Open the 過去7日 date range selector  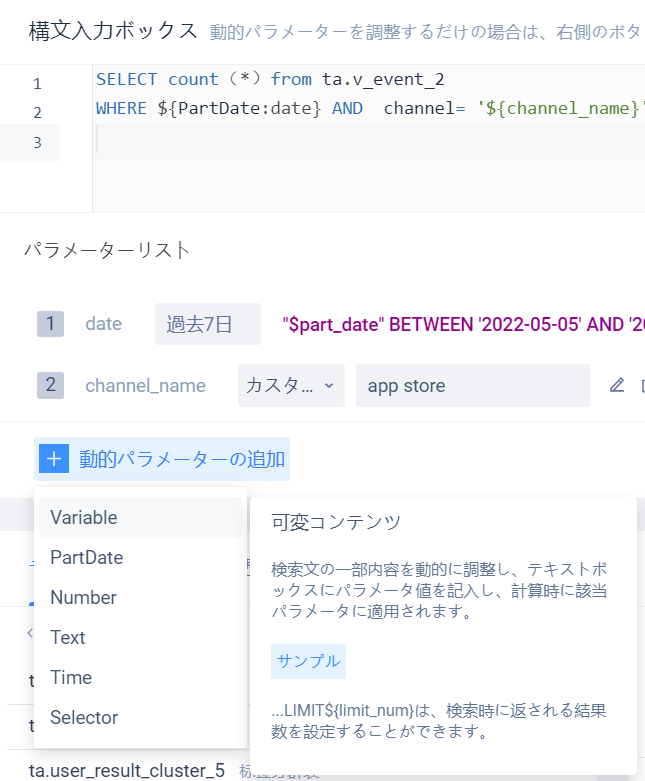coord(208,324)
